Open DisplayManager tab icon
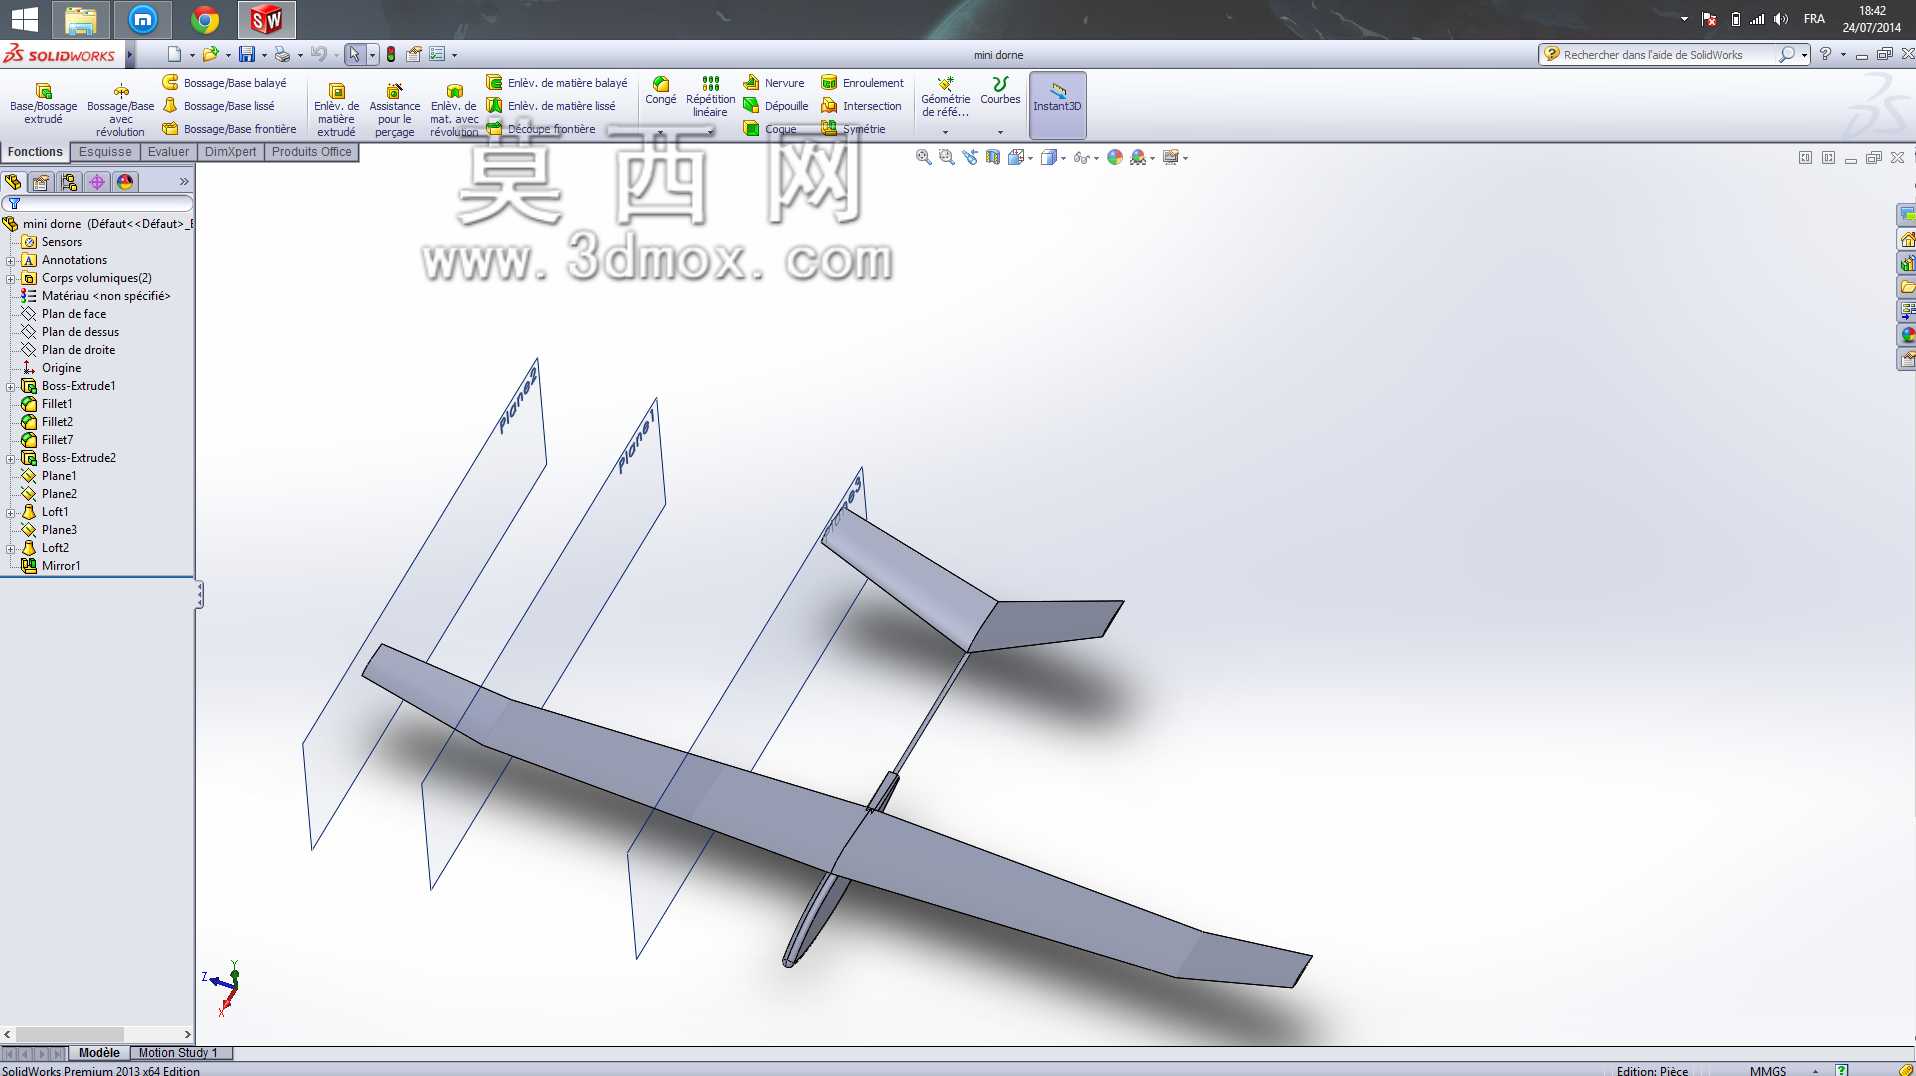This screenshot has width=1916, height=1076. pos(125,182)
